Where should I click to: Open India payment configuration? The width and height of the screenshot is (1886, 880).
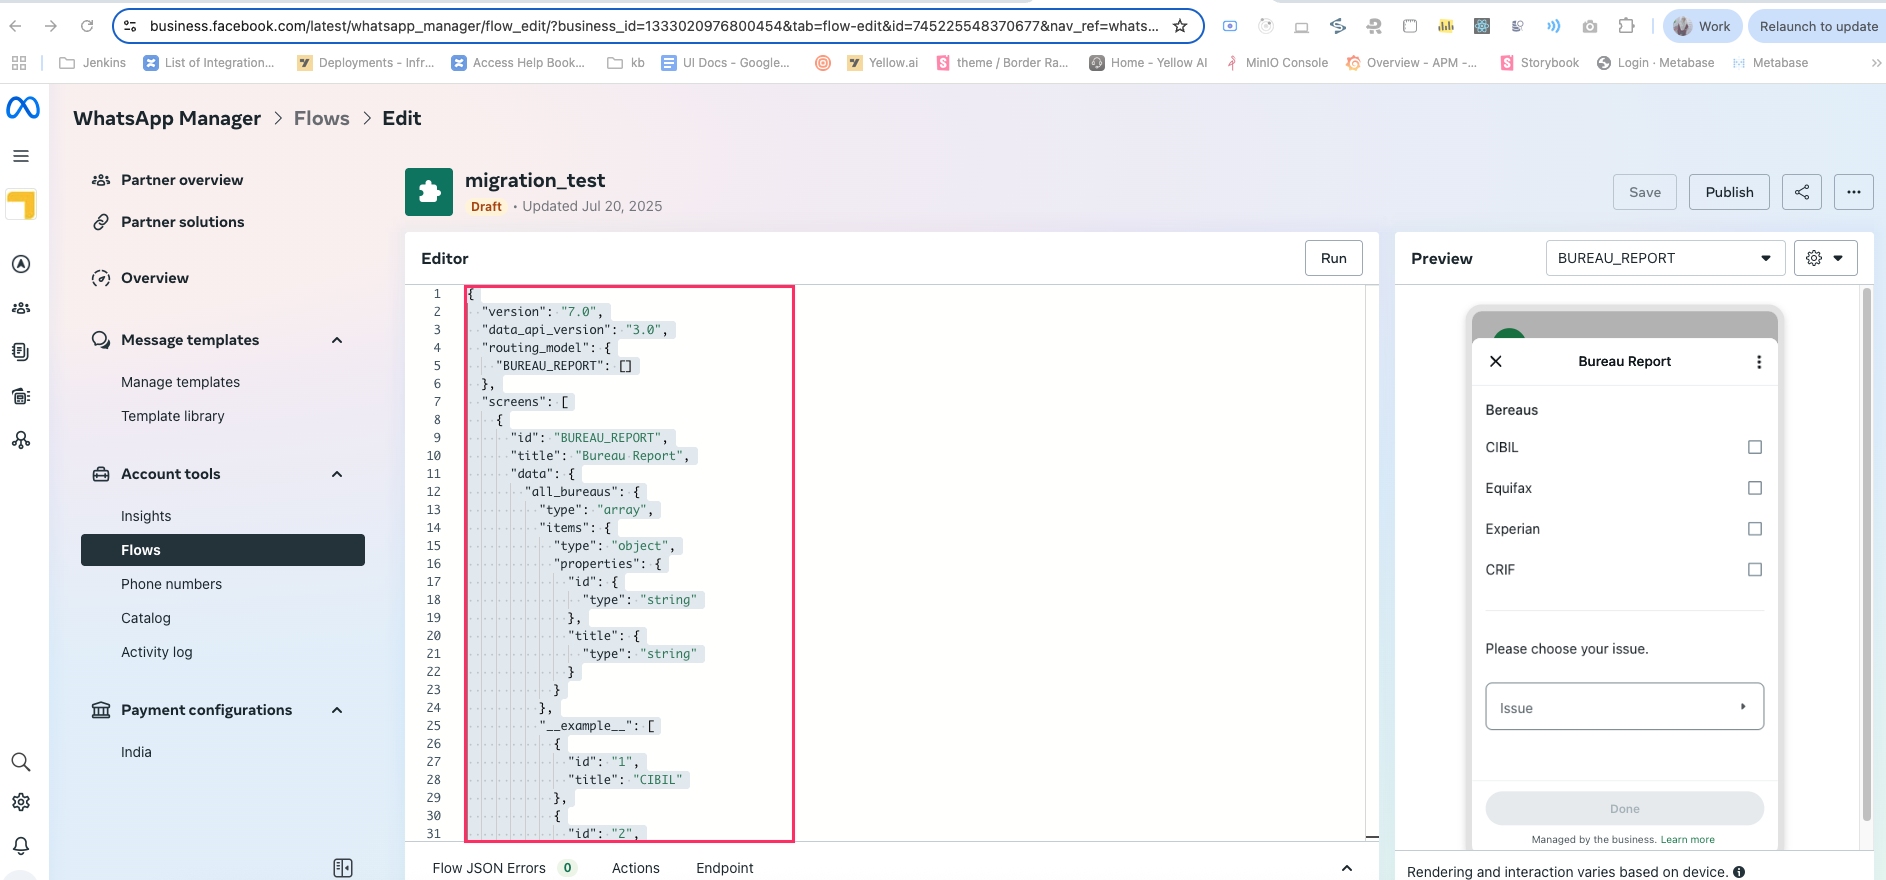136,752
